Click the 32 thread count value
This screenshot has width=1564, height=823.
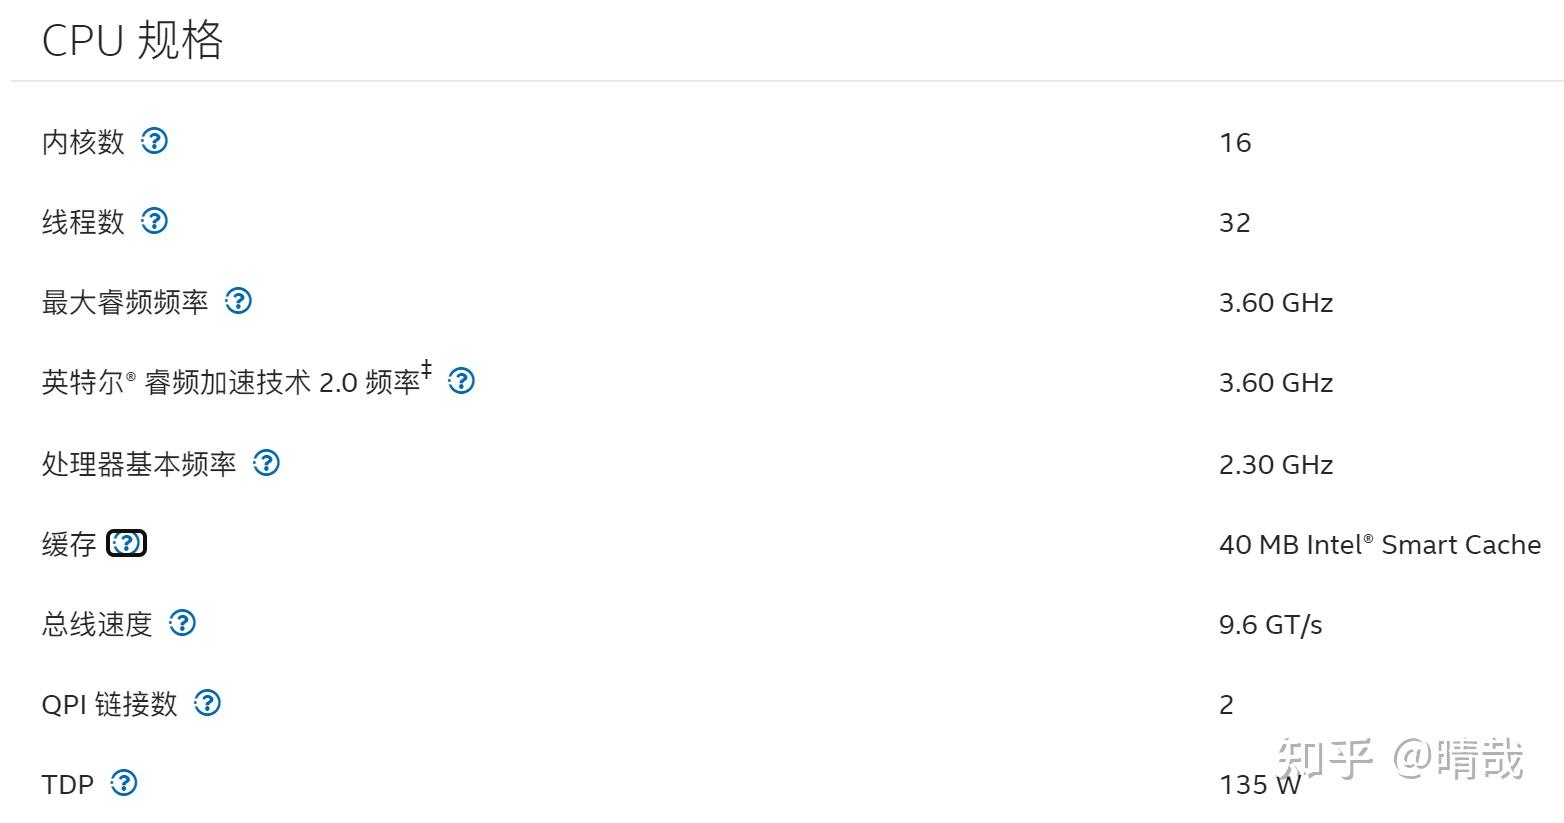coord(1235,223)
